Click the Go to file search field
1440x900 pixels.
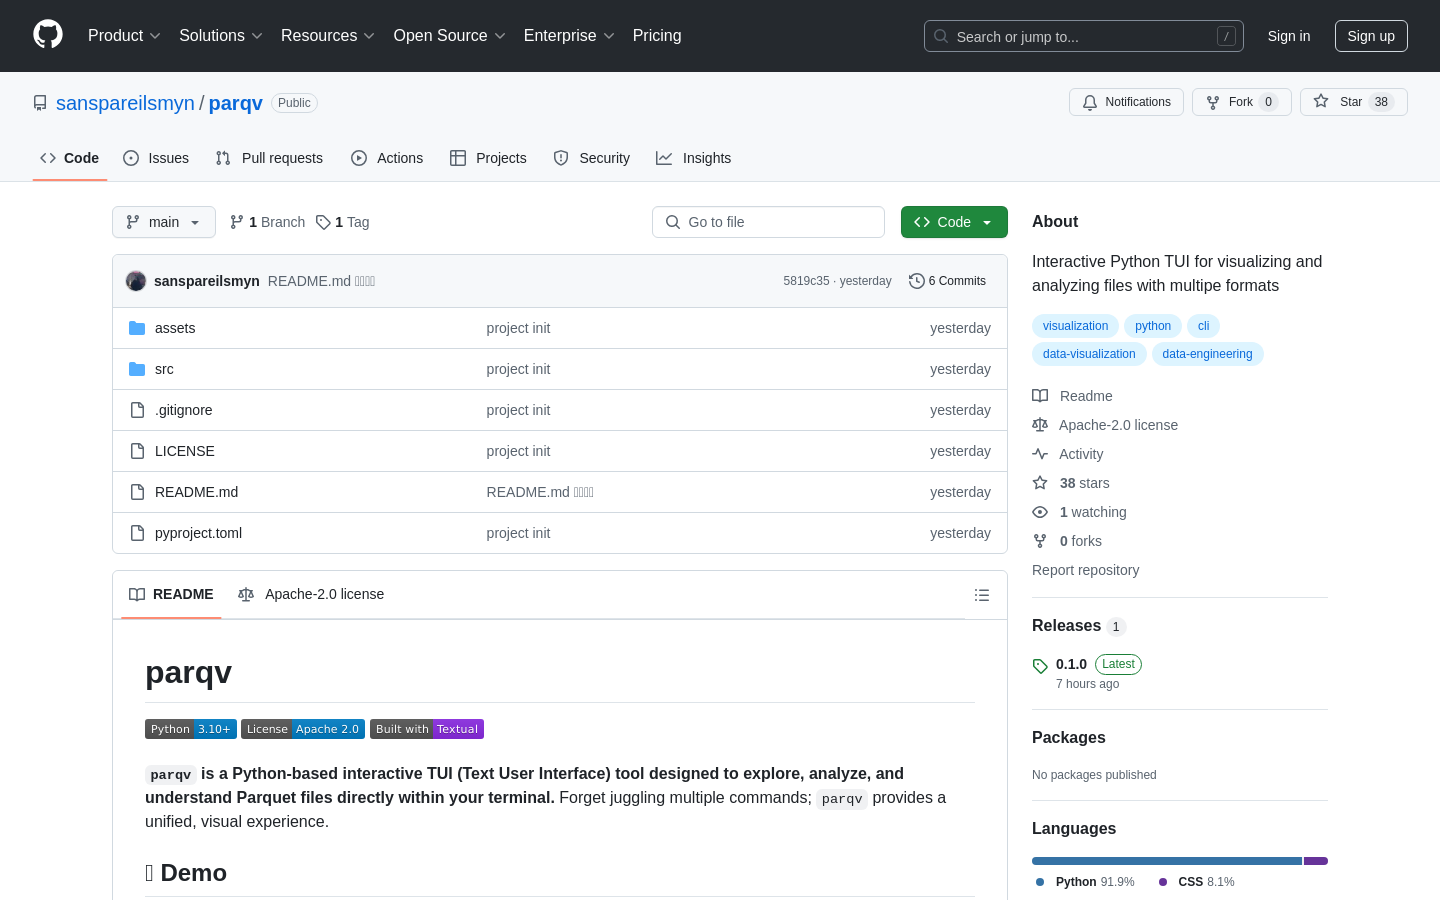click(768, 222)
